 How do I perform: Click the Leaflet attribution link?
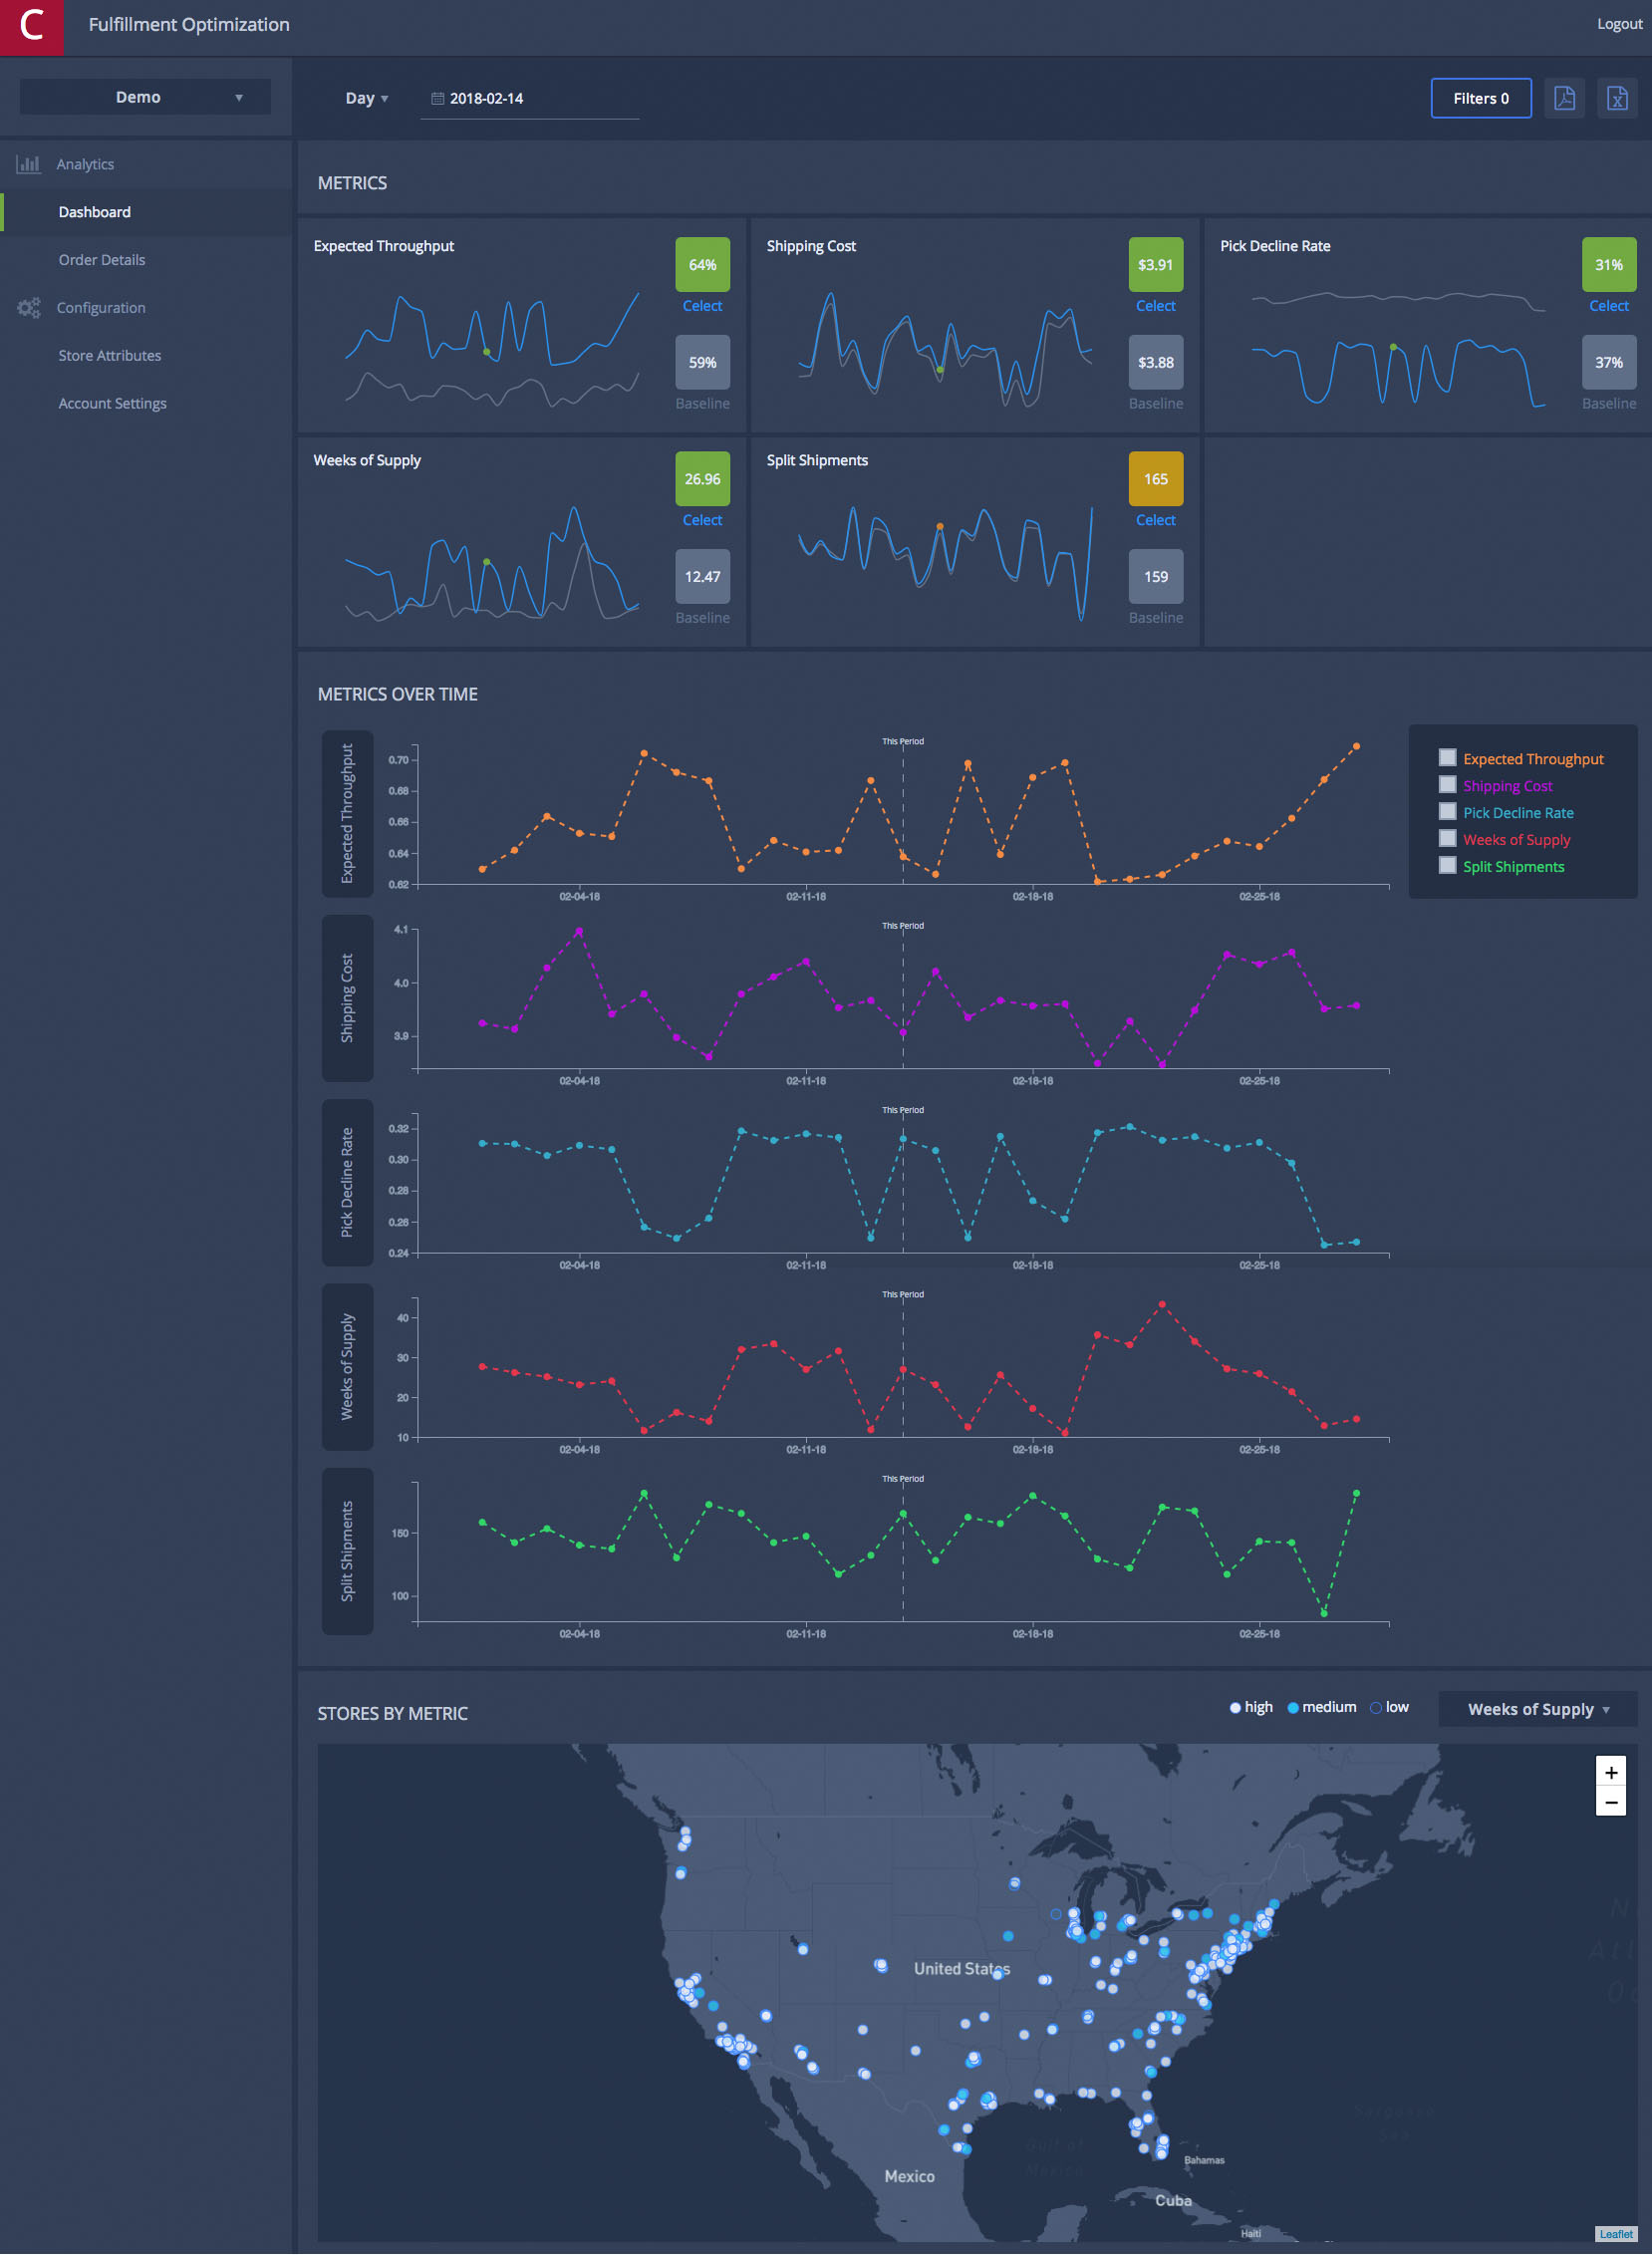1615,2233
